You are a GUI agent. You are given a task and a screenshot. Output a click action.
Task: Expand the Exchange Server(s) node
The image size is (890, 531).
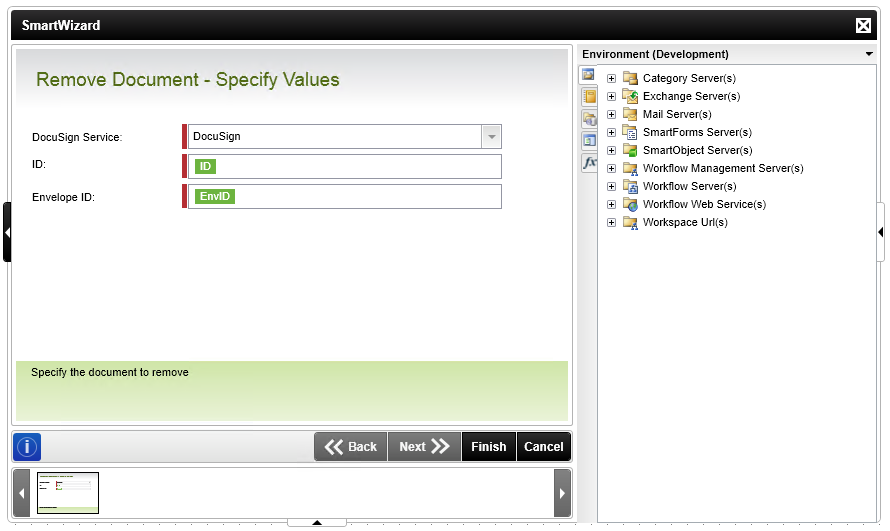coord(611,96)
